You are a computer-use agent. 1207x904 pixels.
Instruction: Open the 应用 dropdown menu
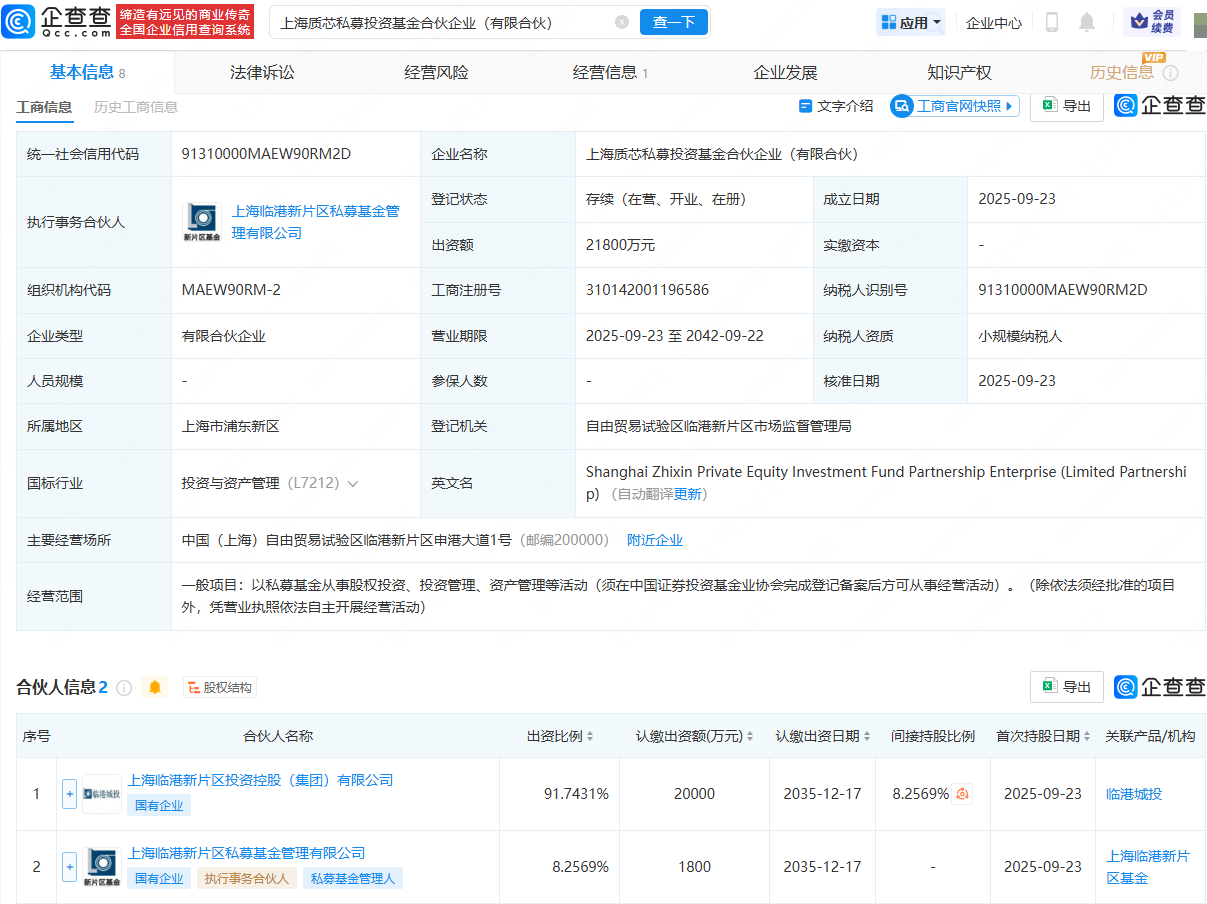910,22
